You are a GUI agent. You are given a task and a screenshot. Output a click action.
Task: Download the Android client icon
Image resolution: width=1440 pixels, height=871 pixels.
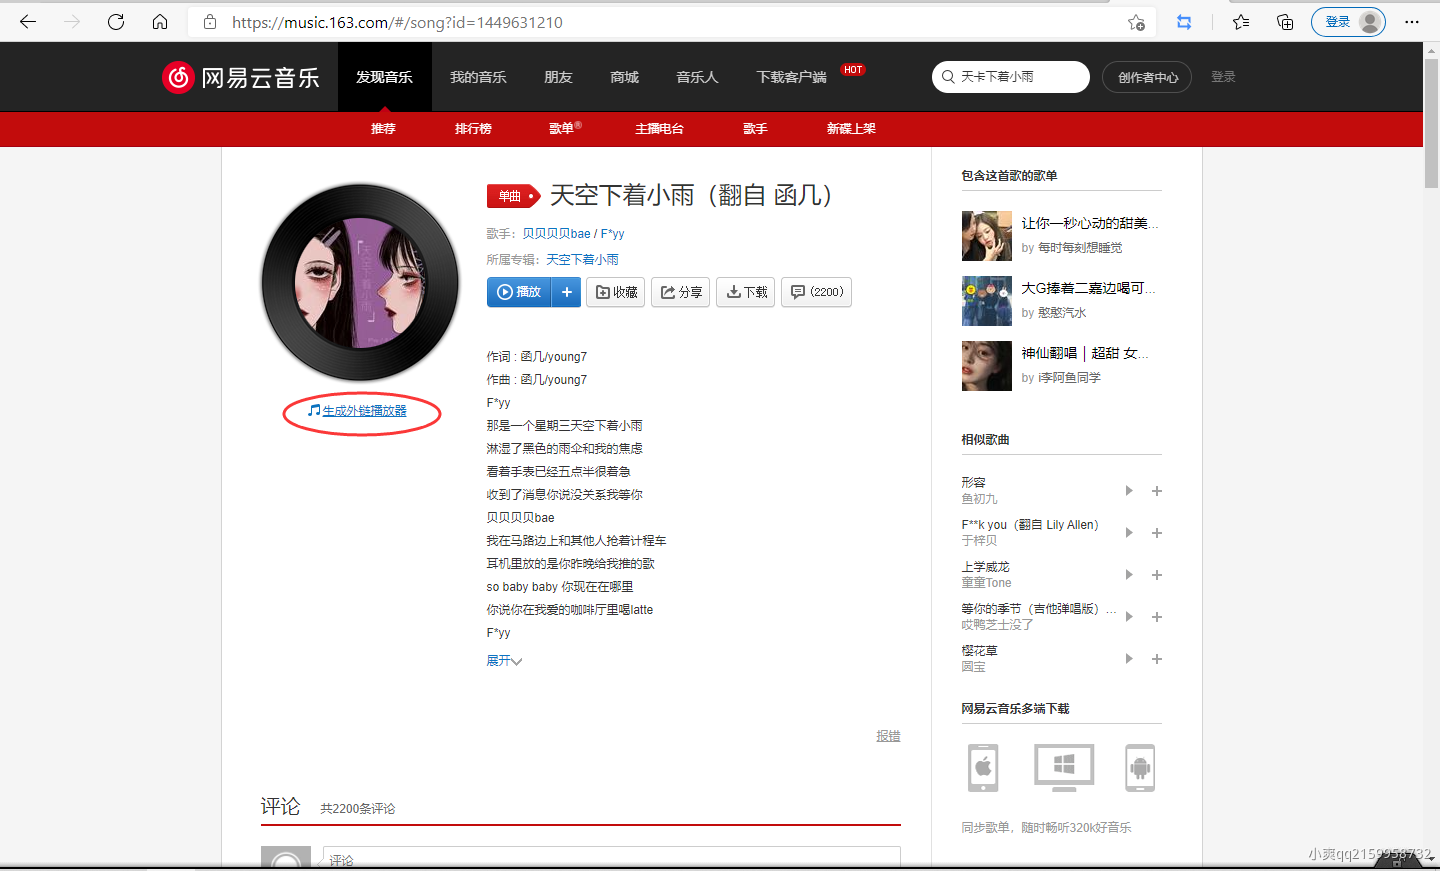pyautogui.click(x=1140, y=768)
